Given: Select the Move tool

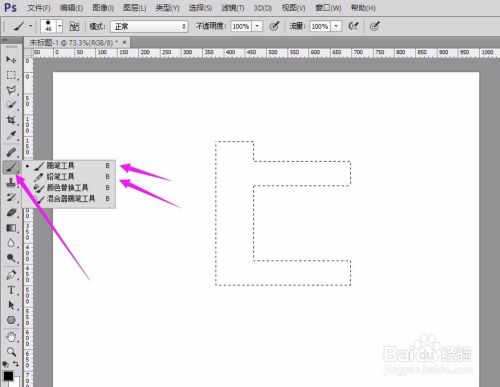Looking at the screenshot, I should (11, 60).
